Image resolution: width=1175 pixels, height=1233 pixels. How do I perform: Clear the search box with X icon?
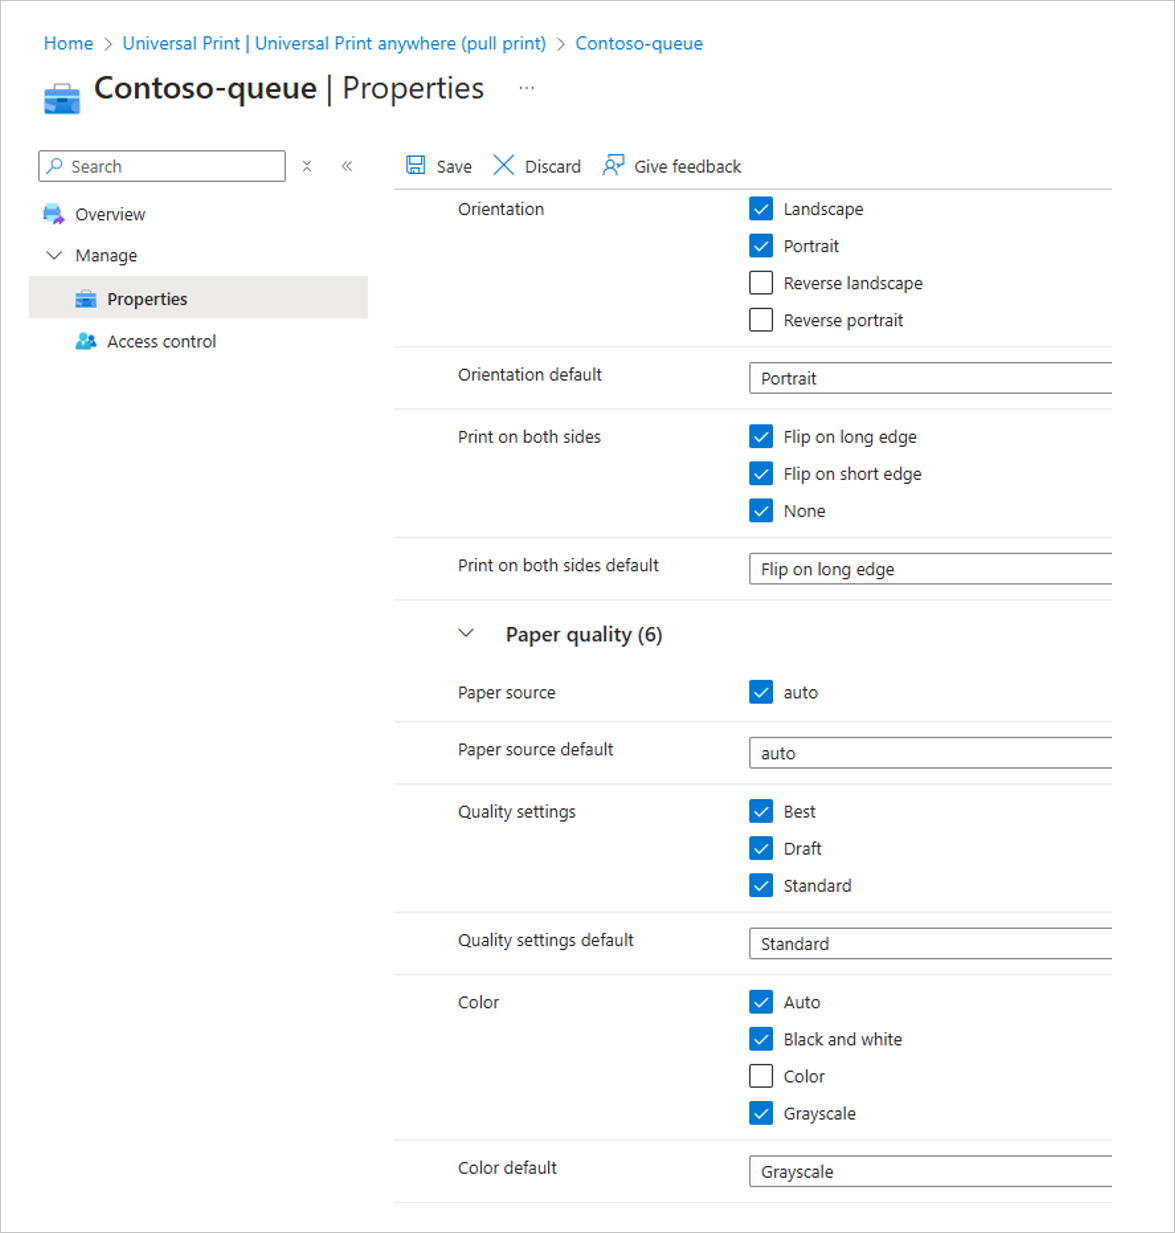point(307,166)
